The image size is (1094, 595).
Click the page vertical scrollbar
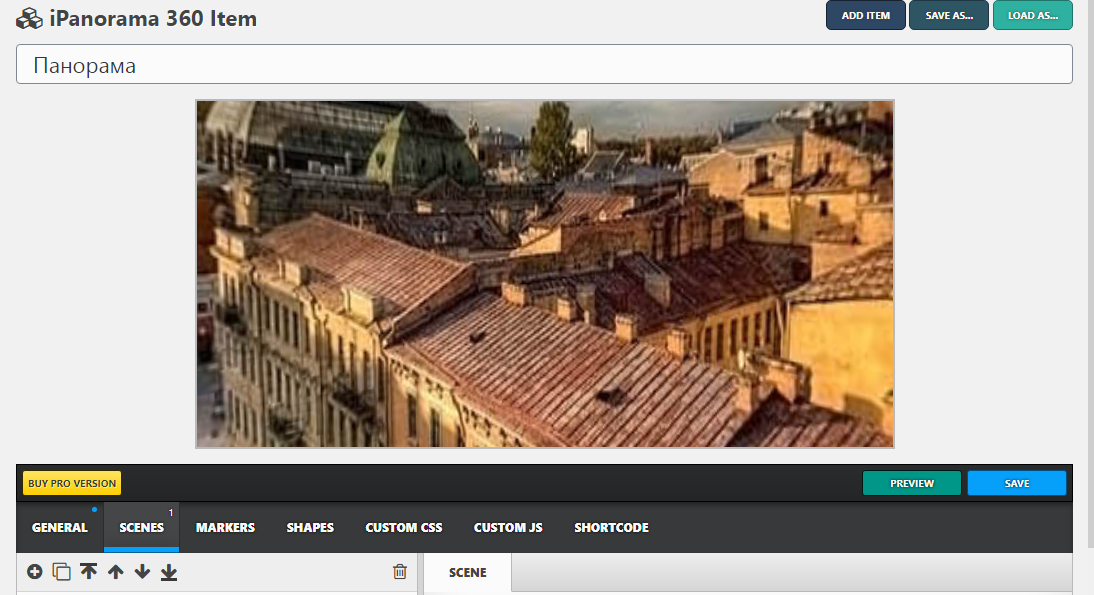click(x=1091, y=273)
